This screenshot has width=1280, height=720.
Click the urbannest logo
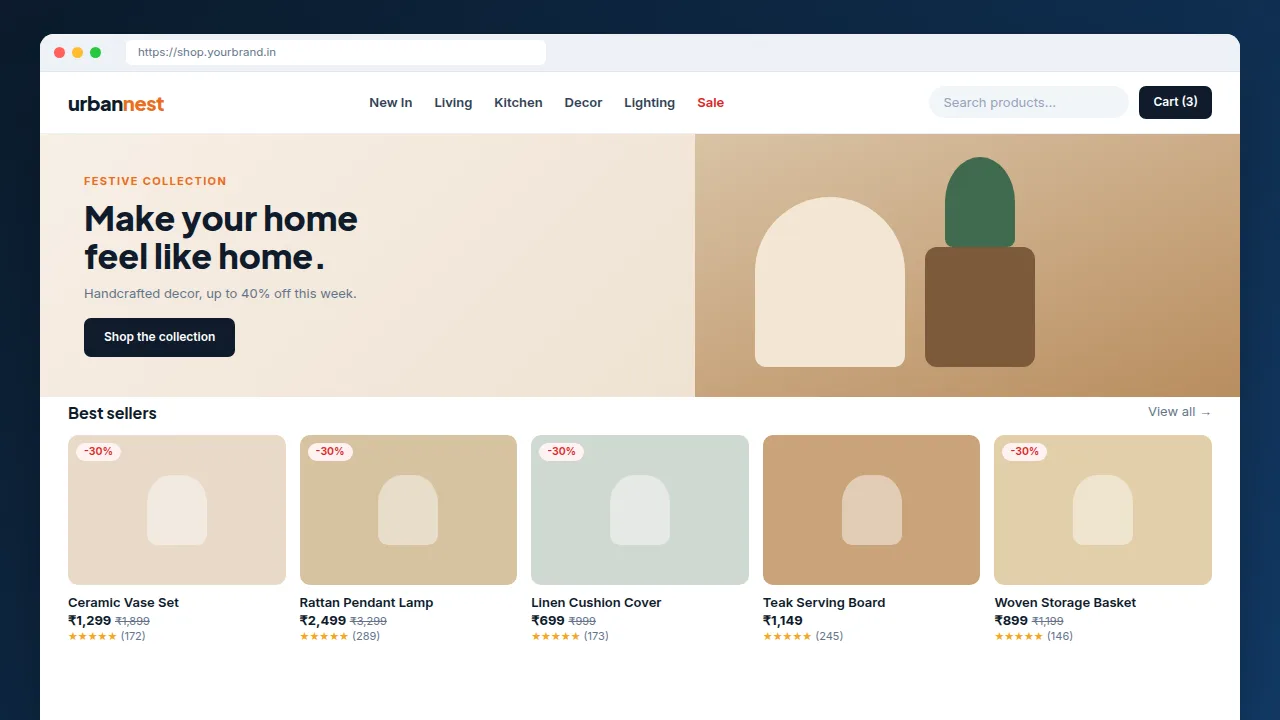pos(116,103)
